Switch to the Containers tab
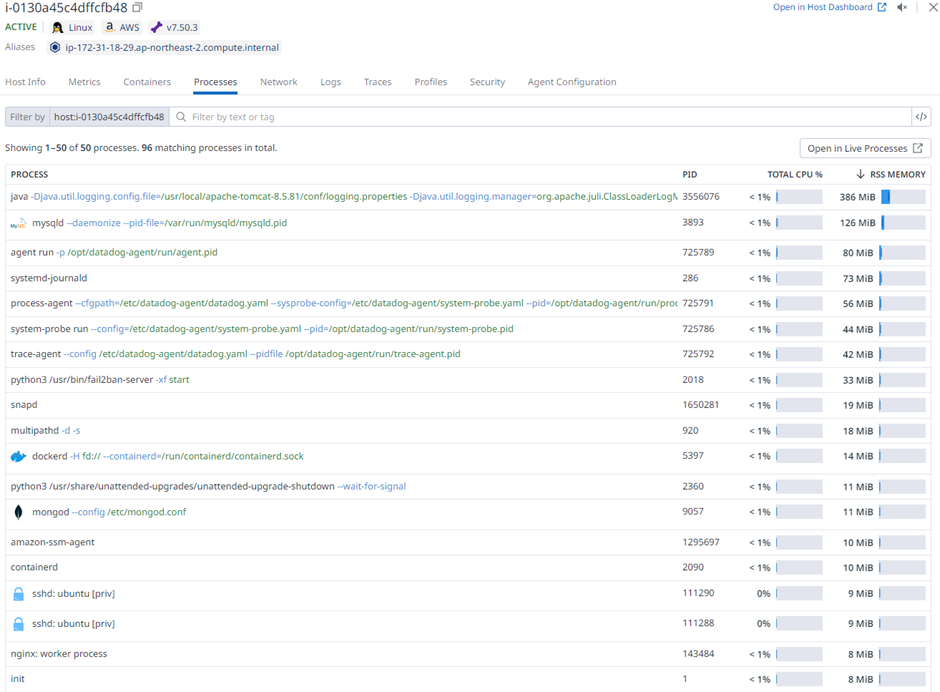Screen dimensions: 940x692 [x=147, y=82]
